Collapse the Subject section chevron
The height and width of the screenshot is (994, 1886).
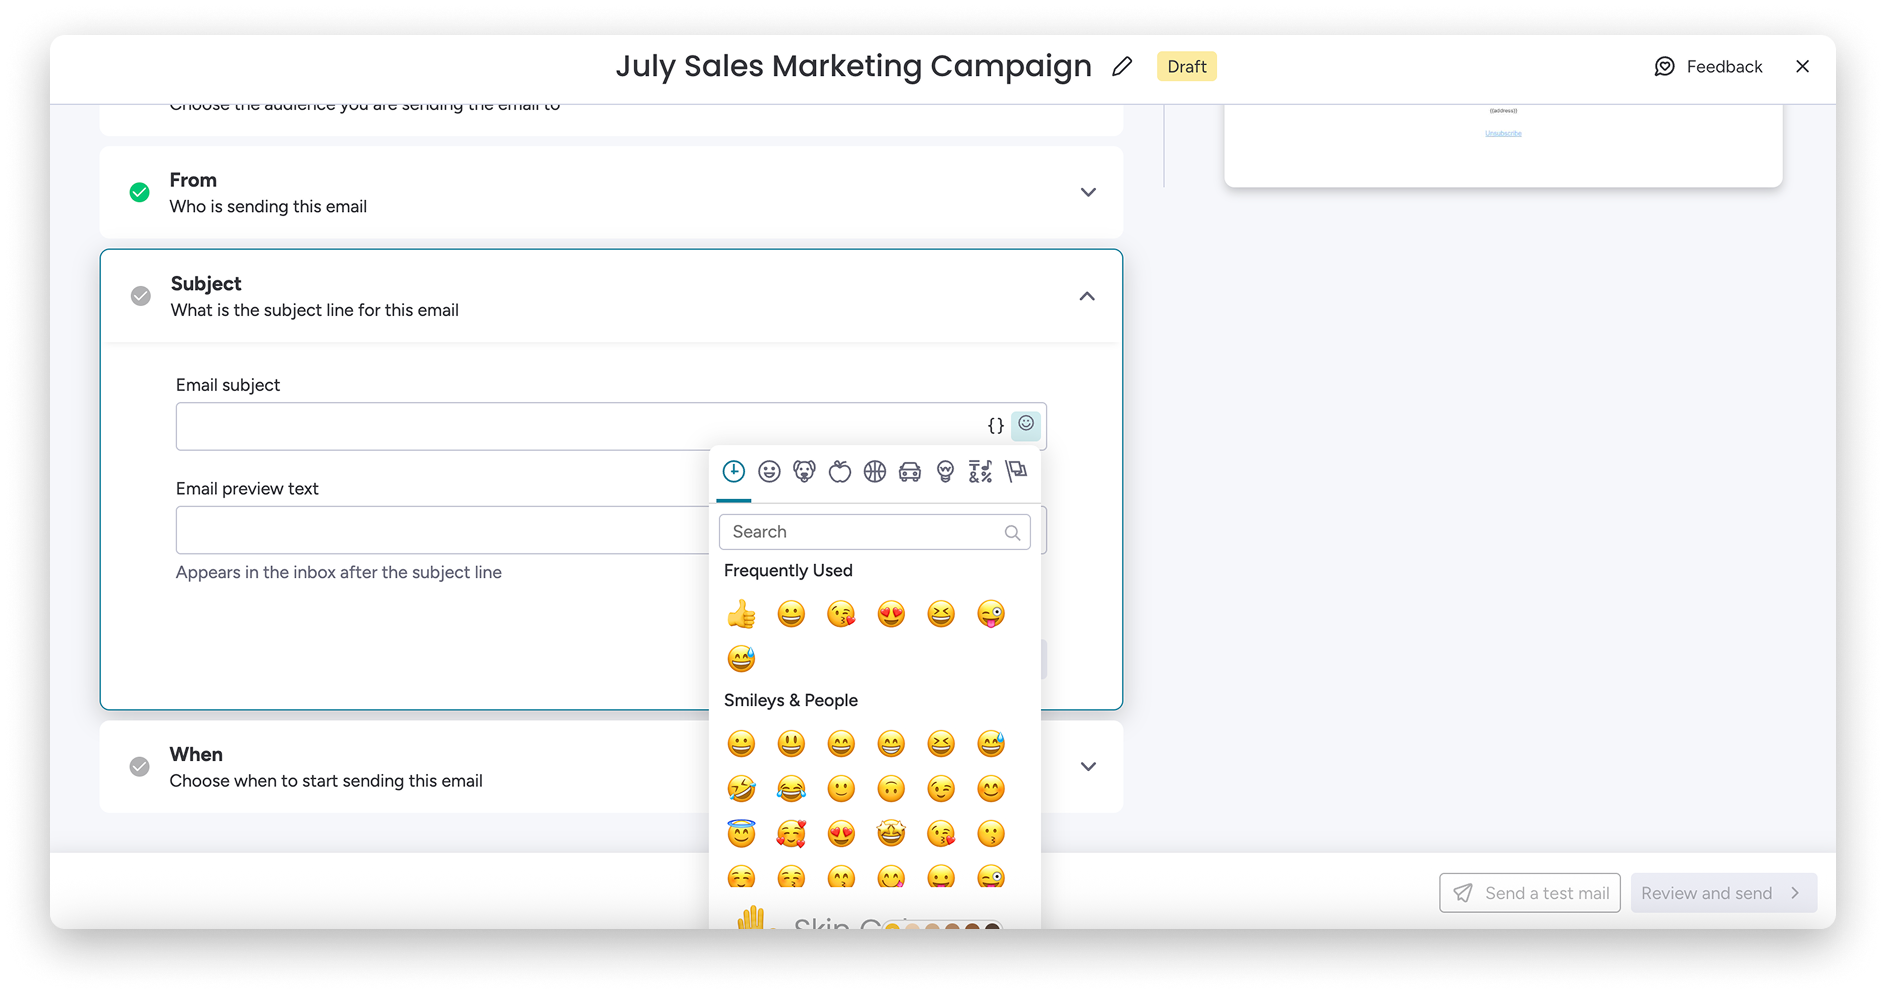click(1087, 296)
